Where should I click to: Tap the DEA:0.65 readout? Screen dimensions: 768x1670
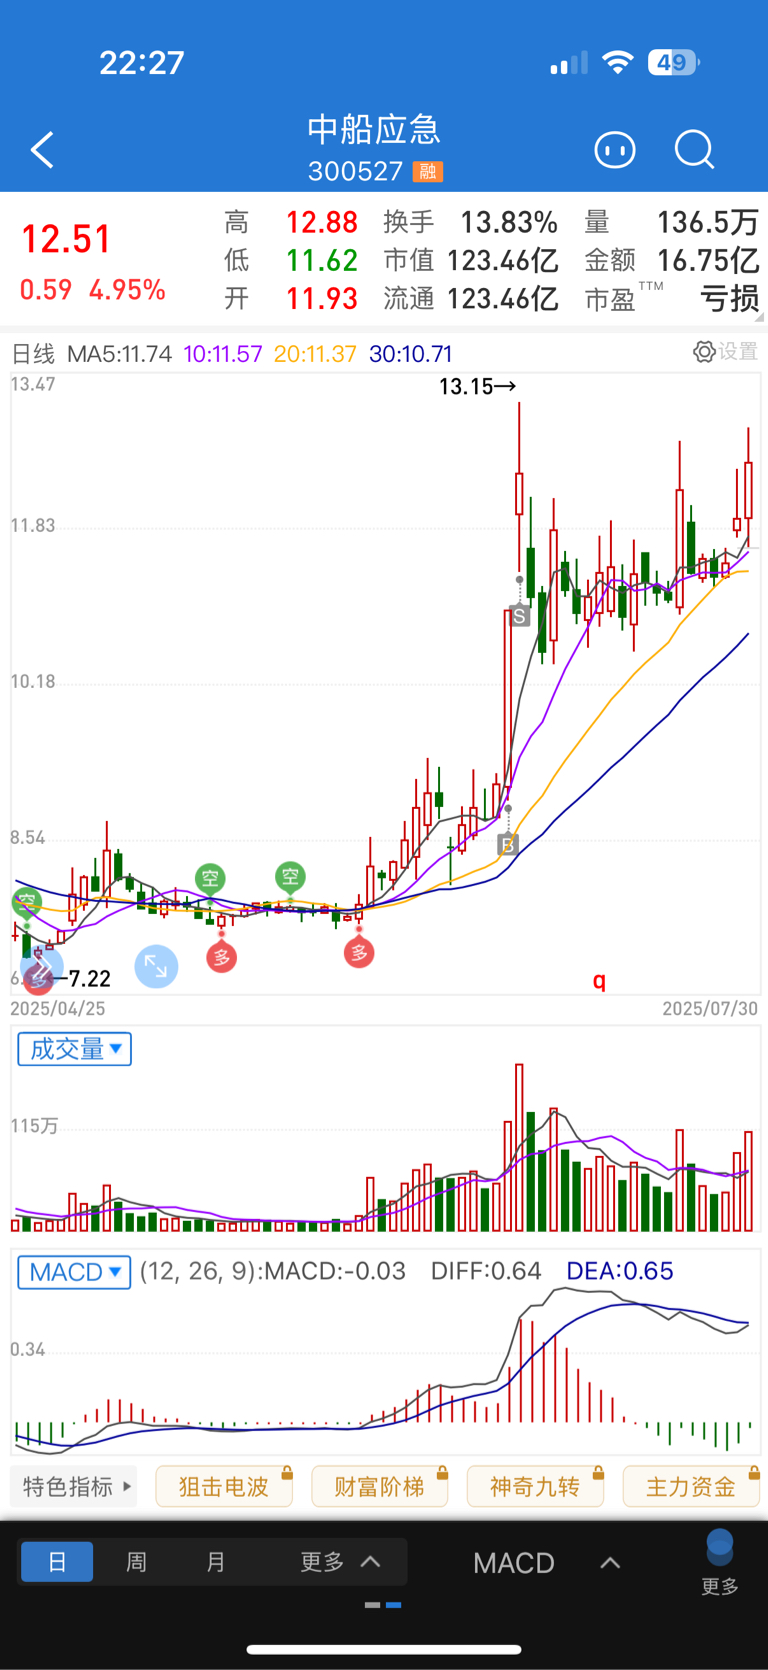pyautogui.click(x=620, y=1271)
